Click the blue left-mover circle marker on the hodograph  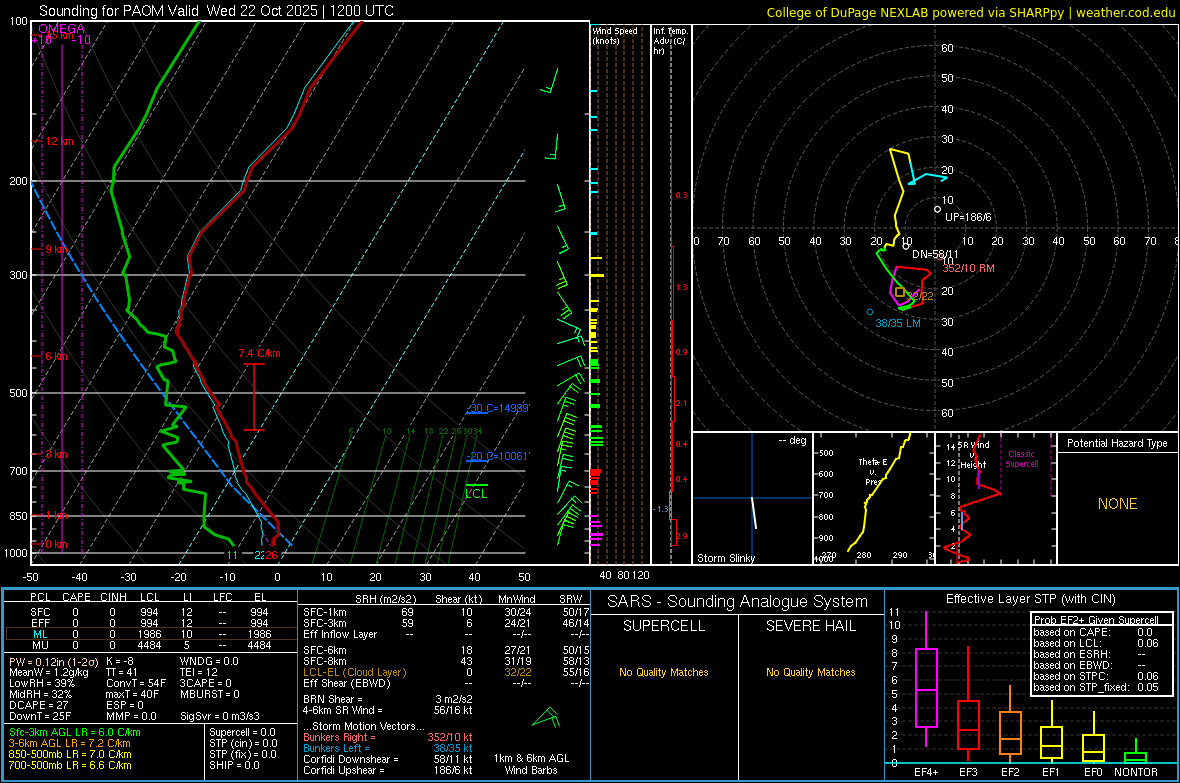click(x=870, y=312)
